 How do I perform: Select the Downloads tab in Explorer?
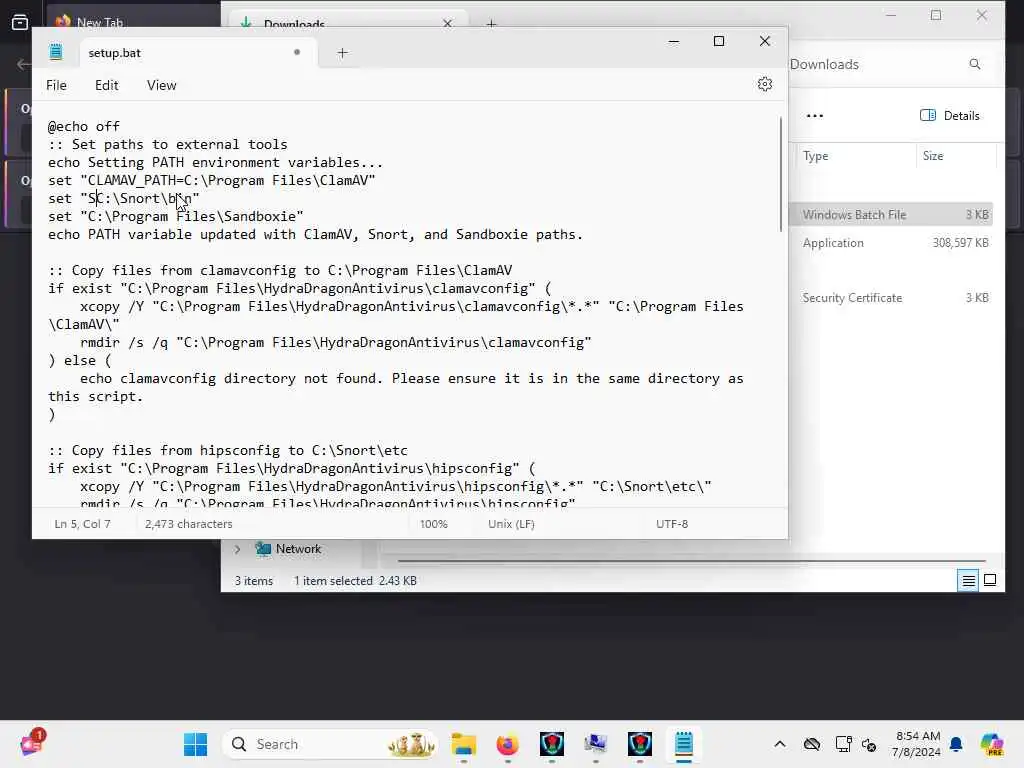tap(346, 21)
